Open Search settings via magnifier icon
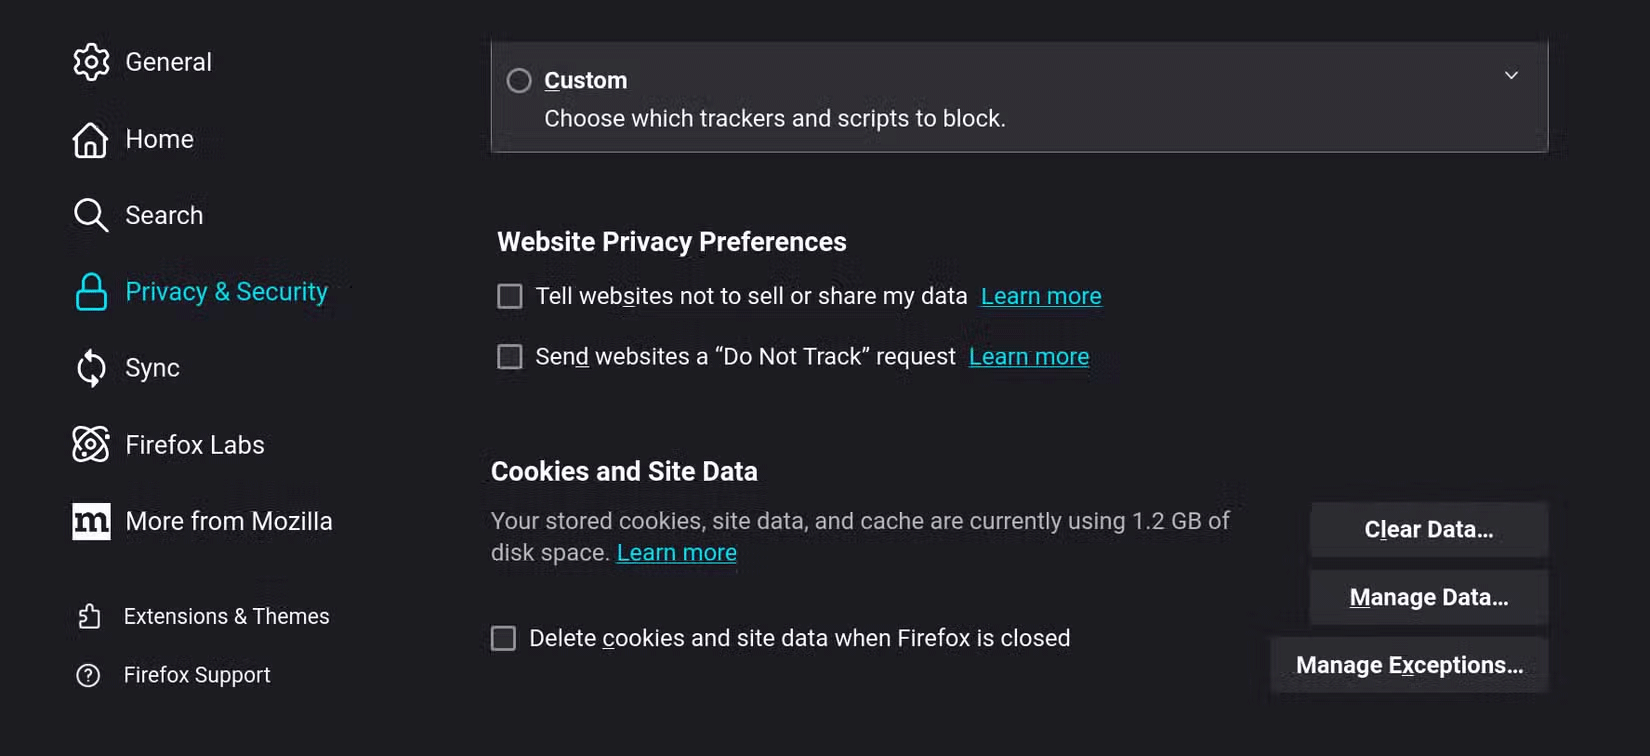 click(91, 215)
